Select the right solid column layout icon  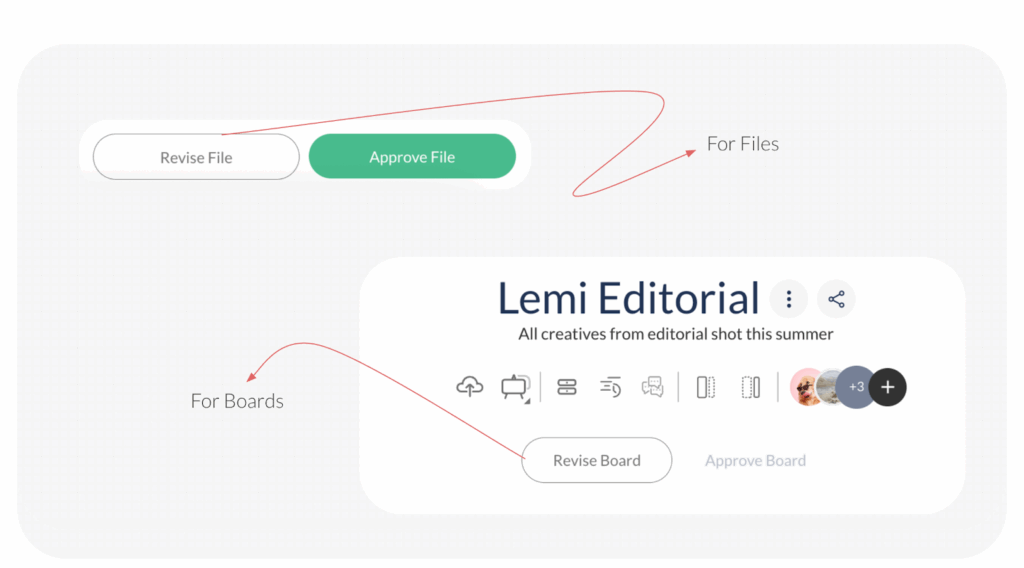coord(751,387)
